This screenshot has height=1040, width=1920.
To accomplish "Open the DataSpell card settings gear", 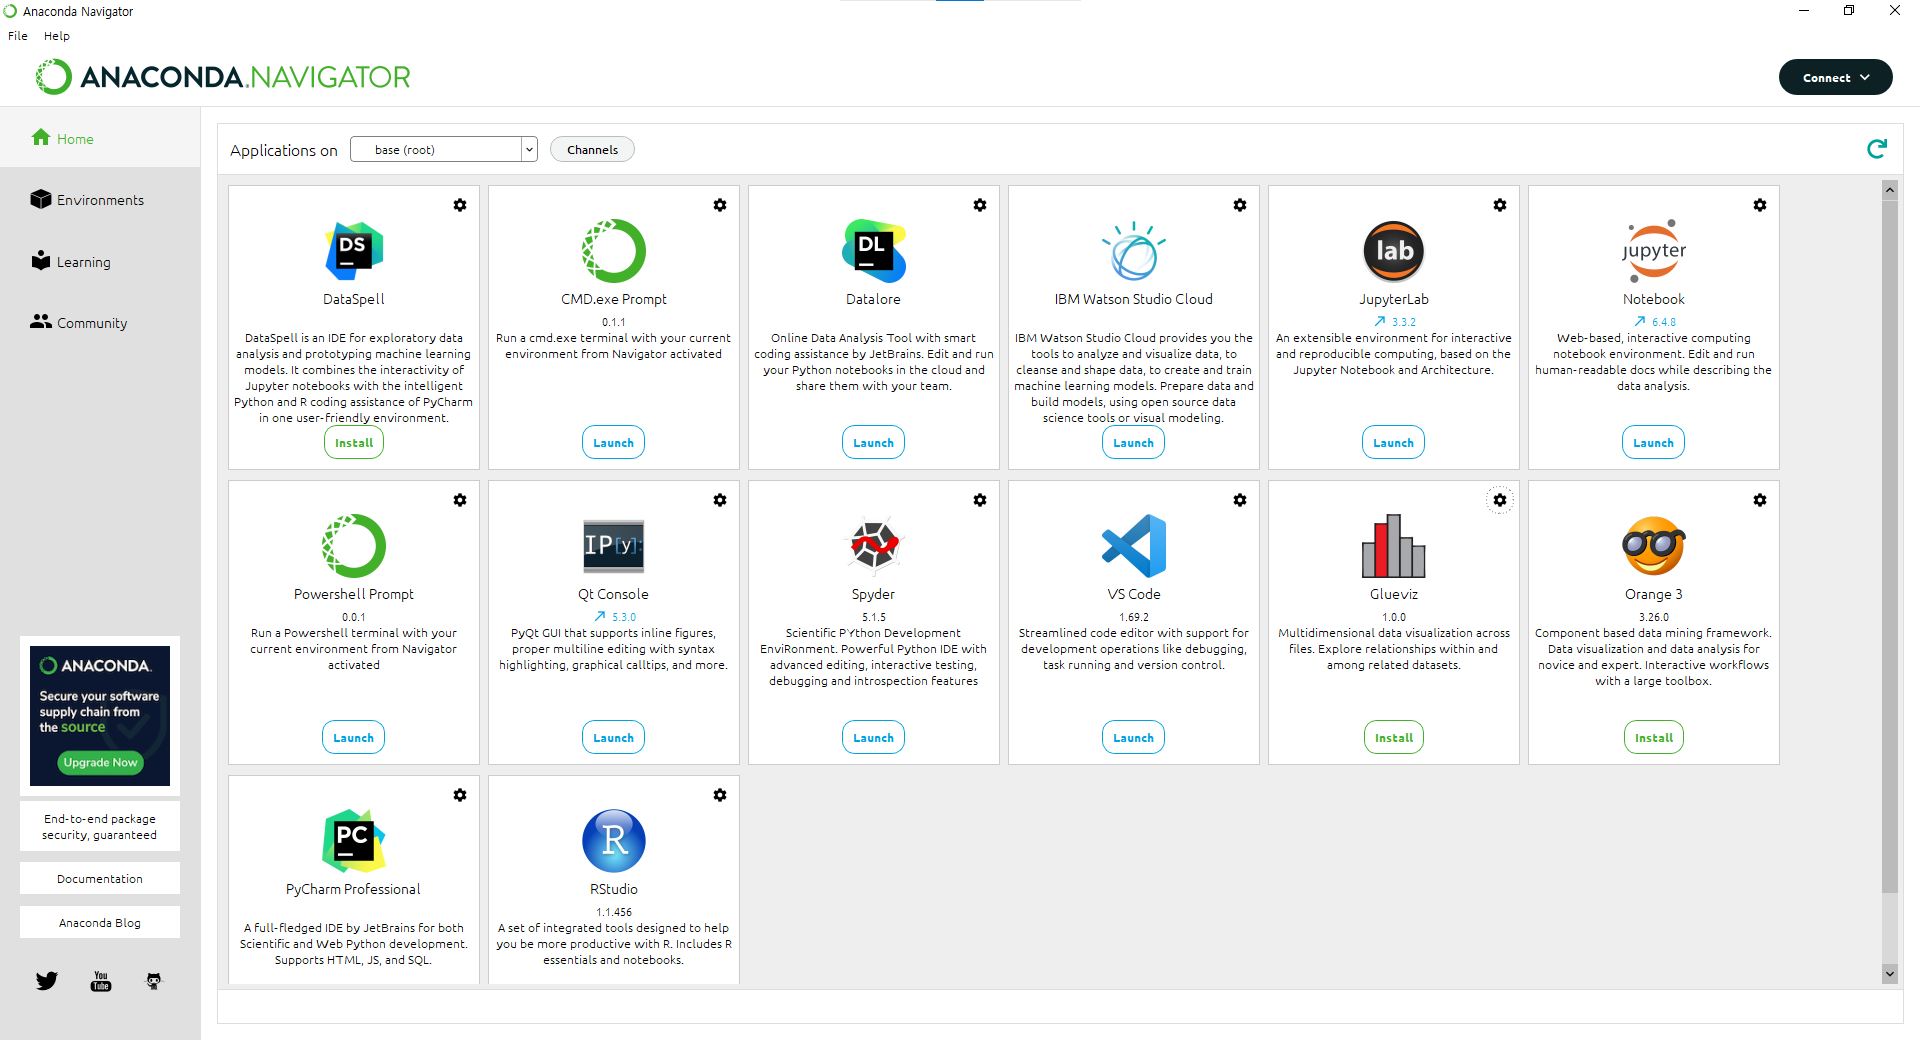I will point(460,205).
